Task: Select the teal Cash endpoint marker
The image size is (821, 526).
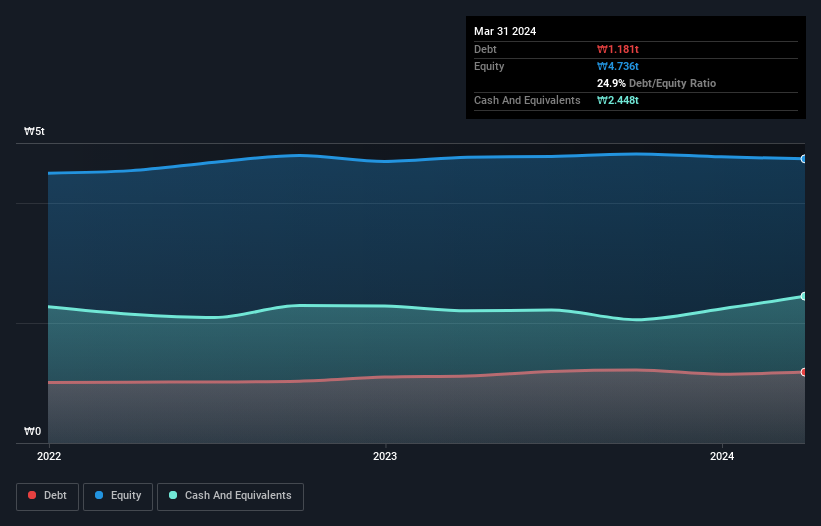Action: (x=804, y=296)
